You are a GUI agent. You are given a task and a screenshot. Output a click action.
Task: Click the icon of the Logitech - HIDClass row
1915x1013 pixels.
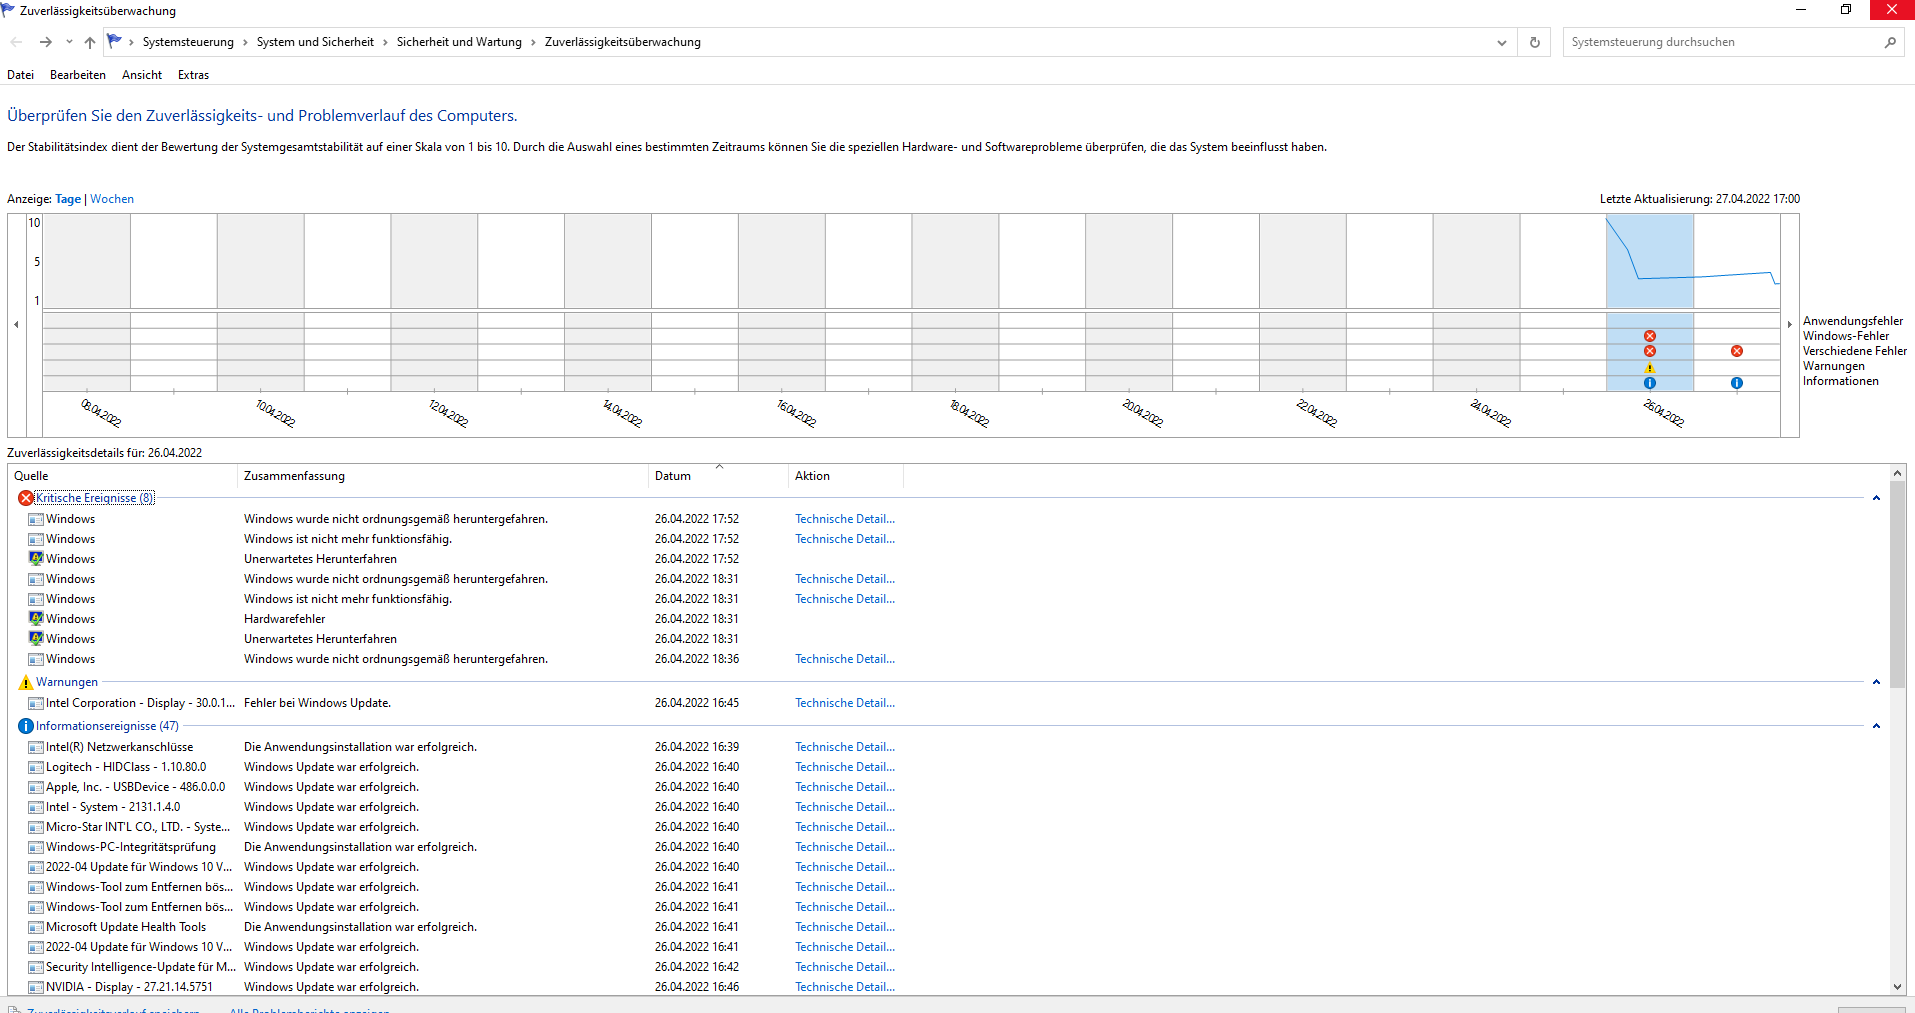tap(36, 767)
